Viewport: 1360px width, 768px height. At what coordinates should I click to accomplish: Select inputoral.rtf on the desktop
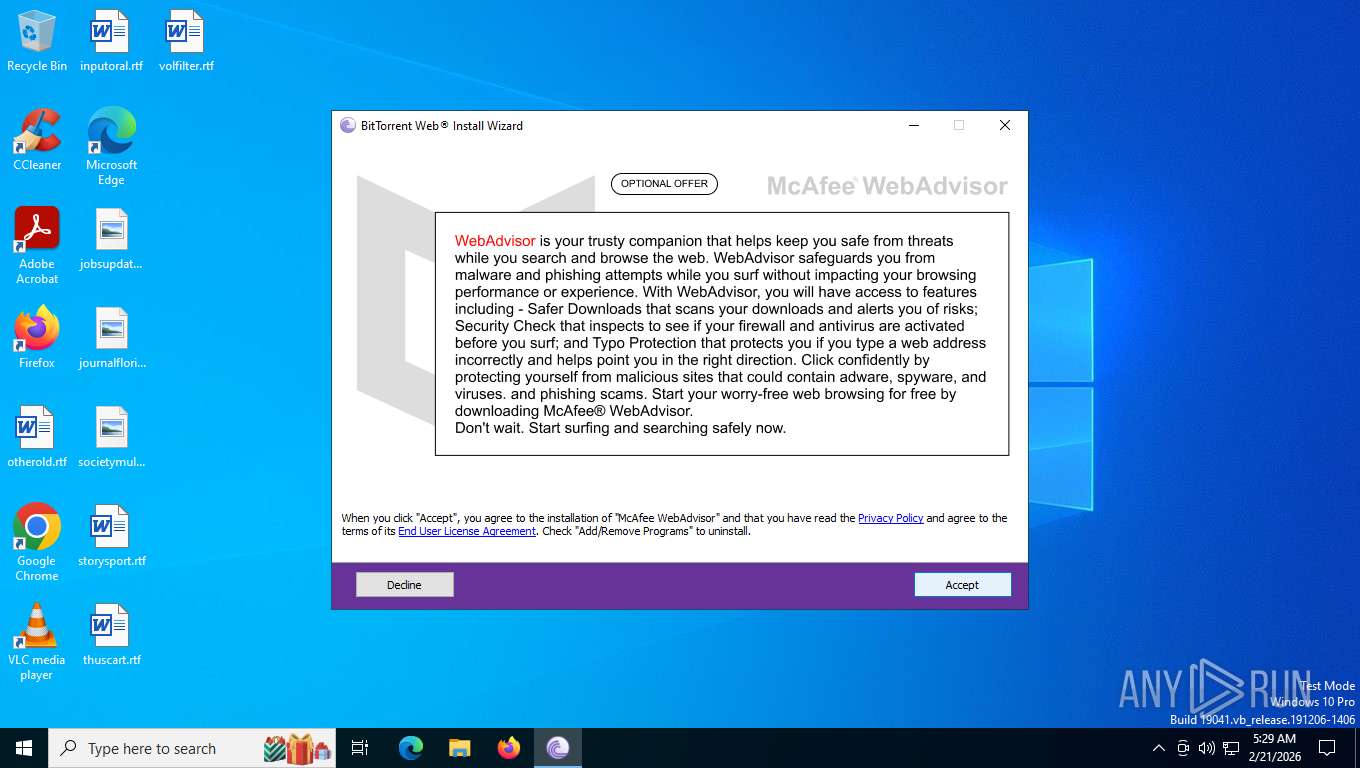(x=111, y=42)
